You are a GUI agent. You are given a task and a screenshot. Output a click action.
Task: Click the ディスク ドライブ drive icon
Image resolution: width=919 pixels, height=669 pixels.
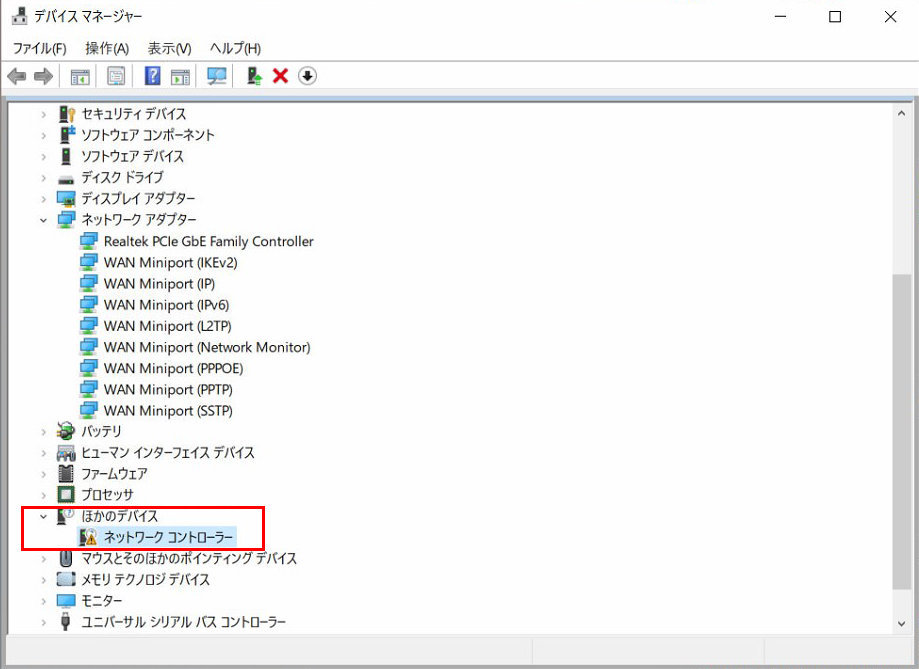[x=66, y=178]
